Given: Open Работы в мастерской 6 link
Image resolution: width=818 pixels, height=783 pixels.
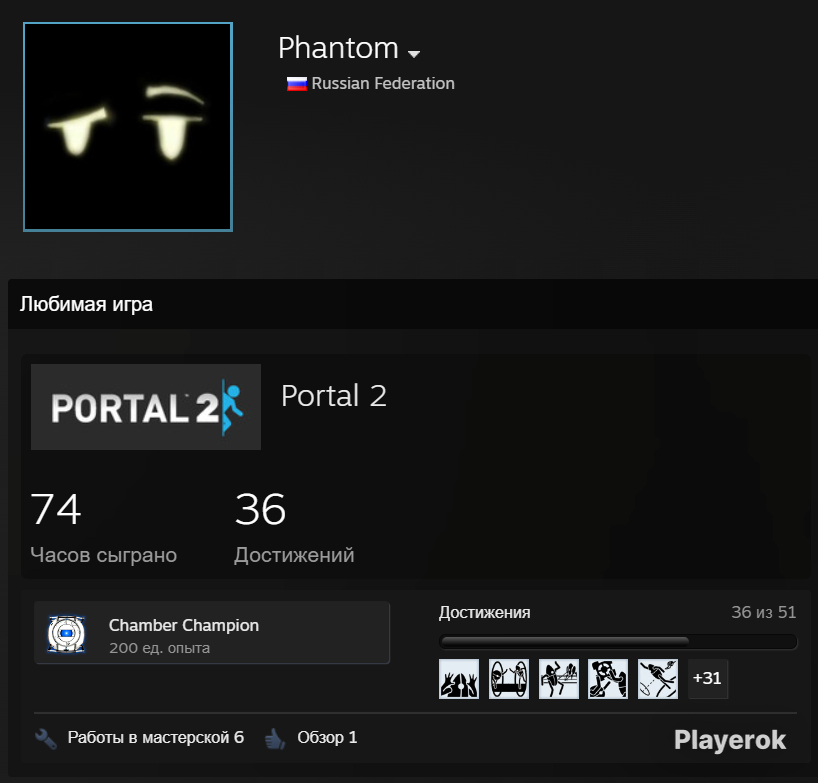Looking at the screenshot, I should (155, 738).
